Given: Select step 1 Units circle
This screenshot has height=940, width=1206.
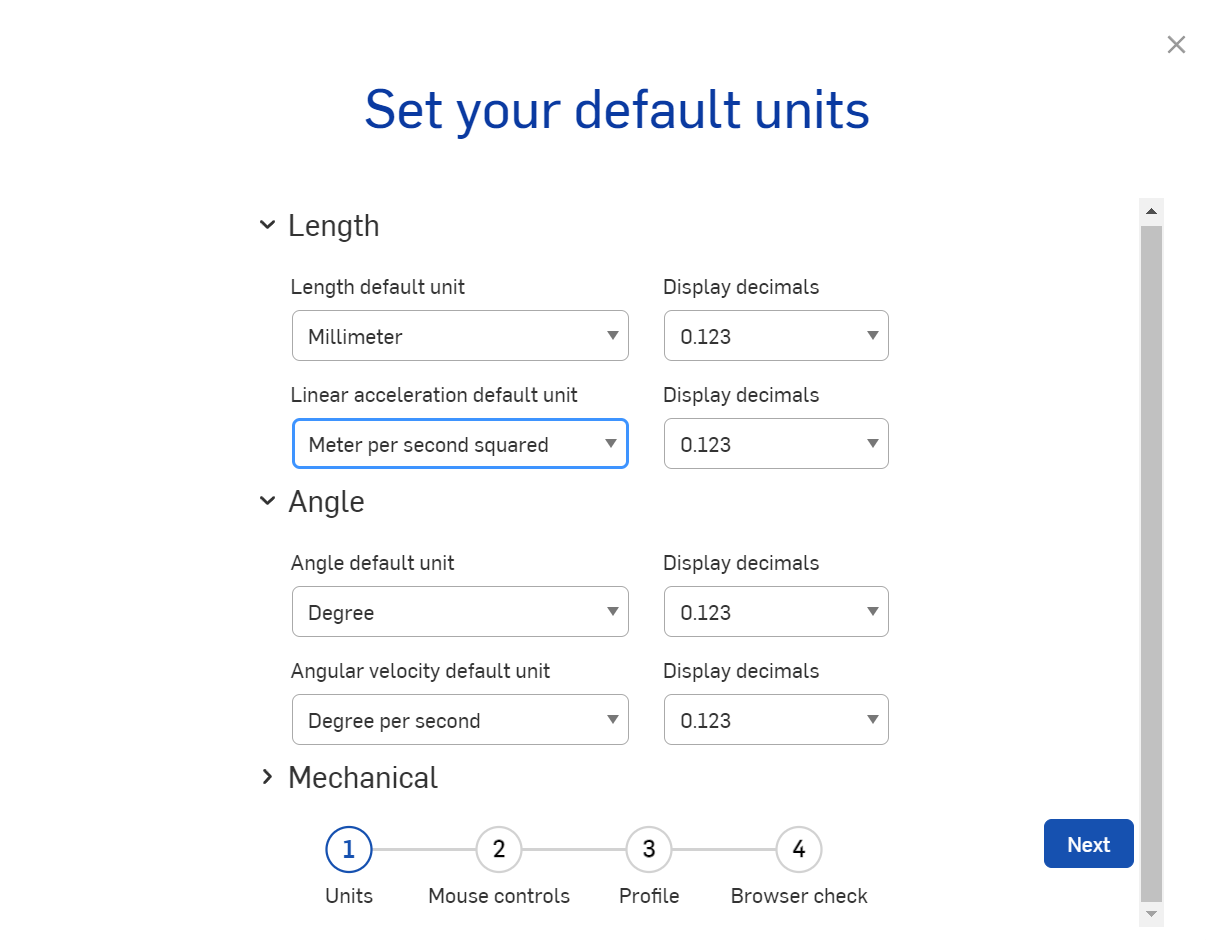Looking at the screenshot, I should 349,850.
